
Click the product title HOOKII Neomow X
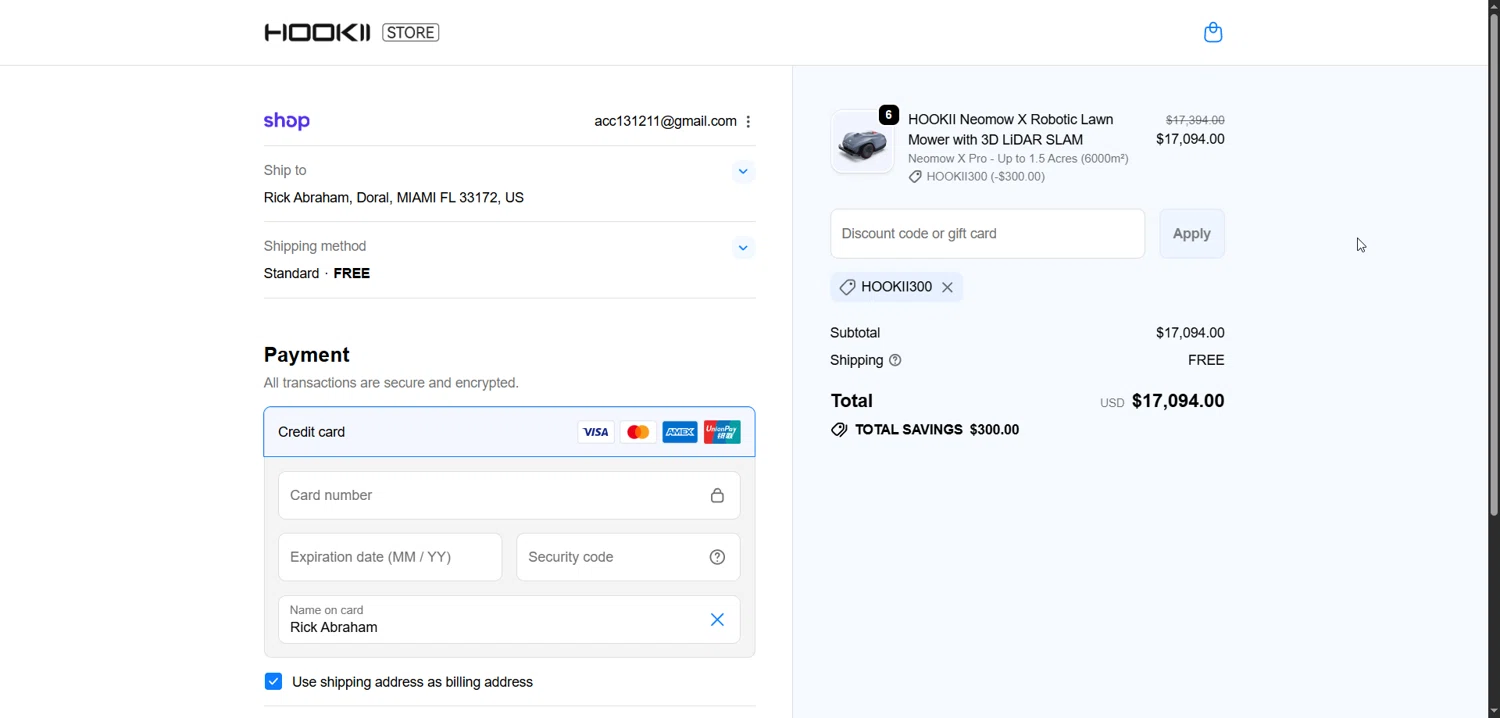point(1010,130)
